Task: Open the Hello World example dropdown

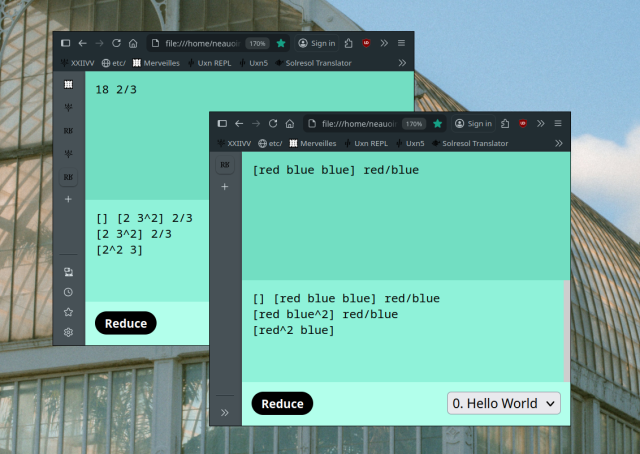Action: click(504, 403)
